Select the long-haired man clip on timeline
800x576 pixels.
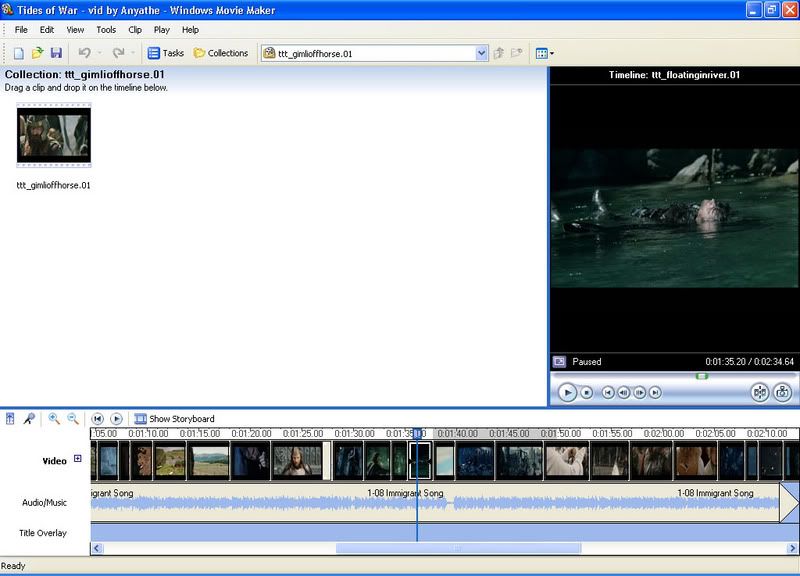(x=297, y=461)
